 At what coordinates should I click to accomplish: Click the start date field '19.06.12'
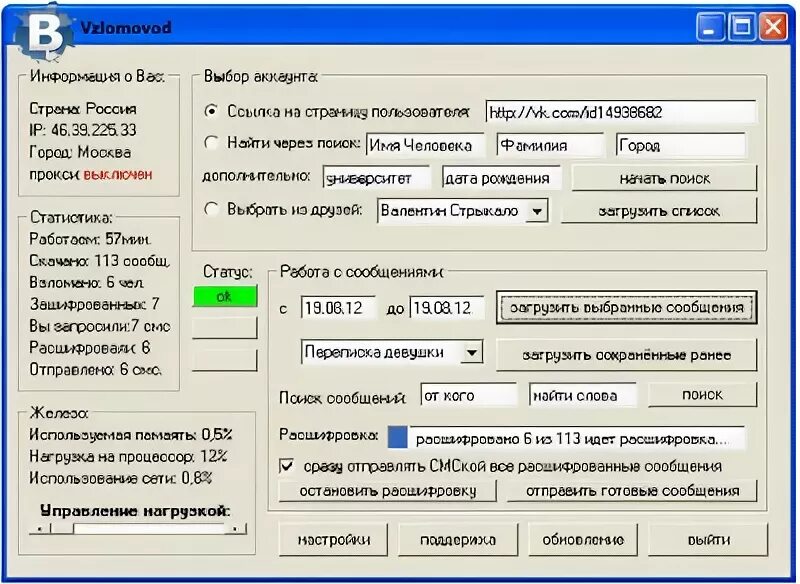tap(338, 308)
